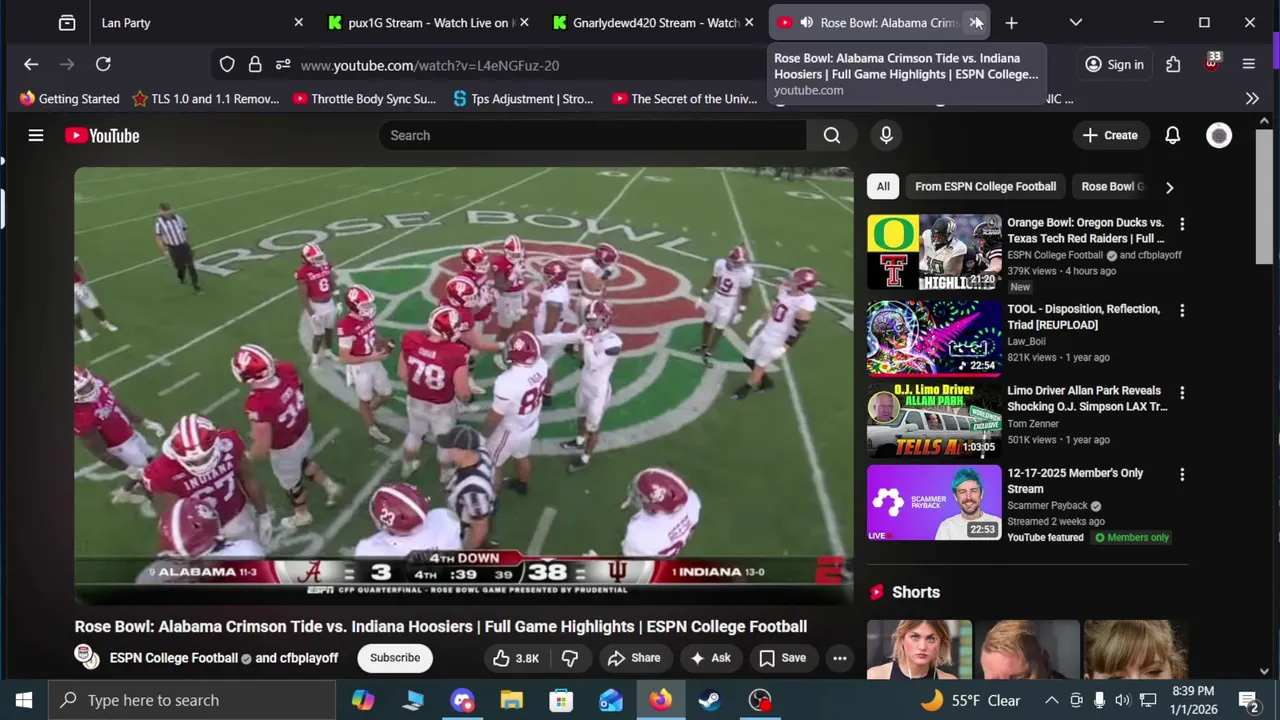Open Steam from the Windows taskbar
1280x720 pixels.
click(710, 700)
